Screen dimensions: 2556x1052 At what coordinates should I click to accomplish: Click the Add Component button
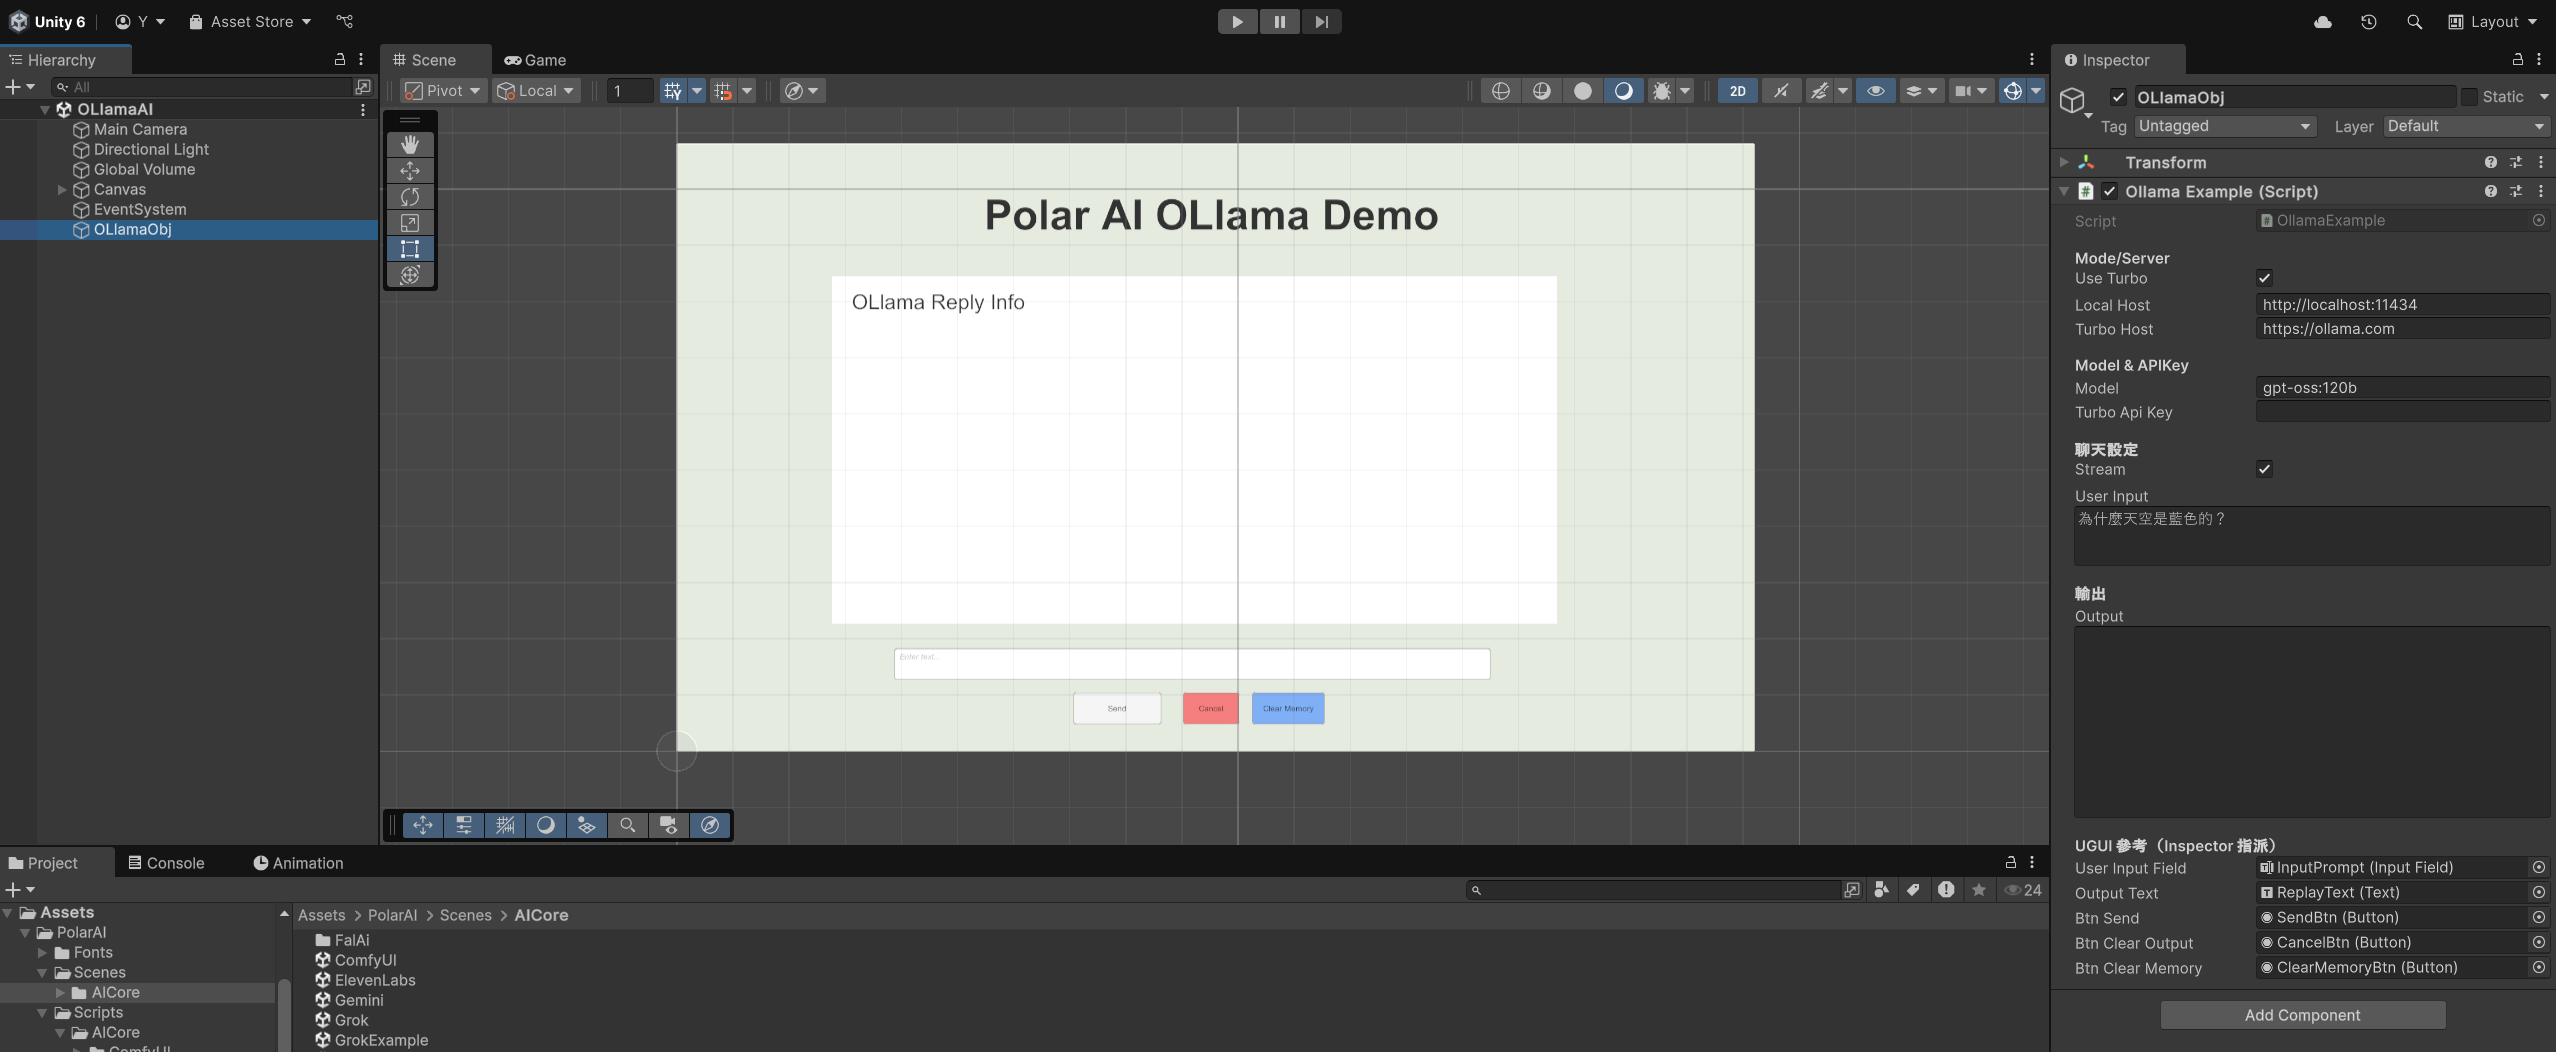(2303, 1015)
